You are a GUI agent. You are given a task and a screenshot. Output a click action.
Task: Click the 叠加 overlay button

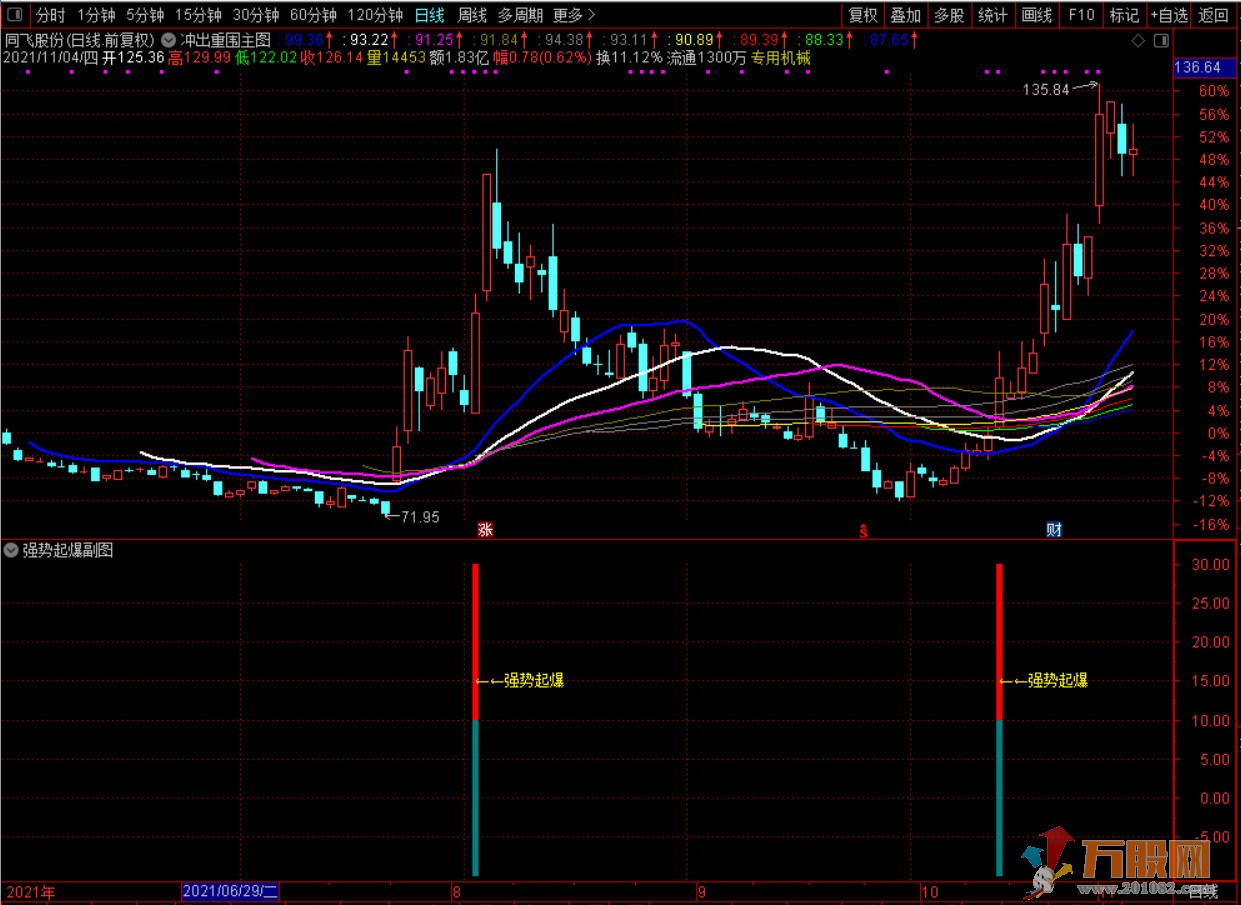tap(906, 15)
